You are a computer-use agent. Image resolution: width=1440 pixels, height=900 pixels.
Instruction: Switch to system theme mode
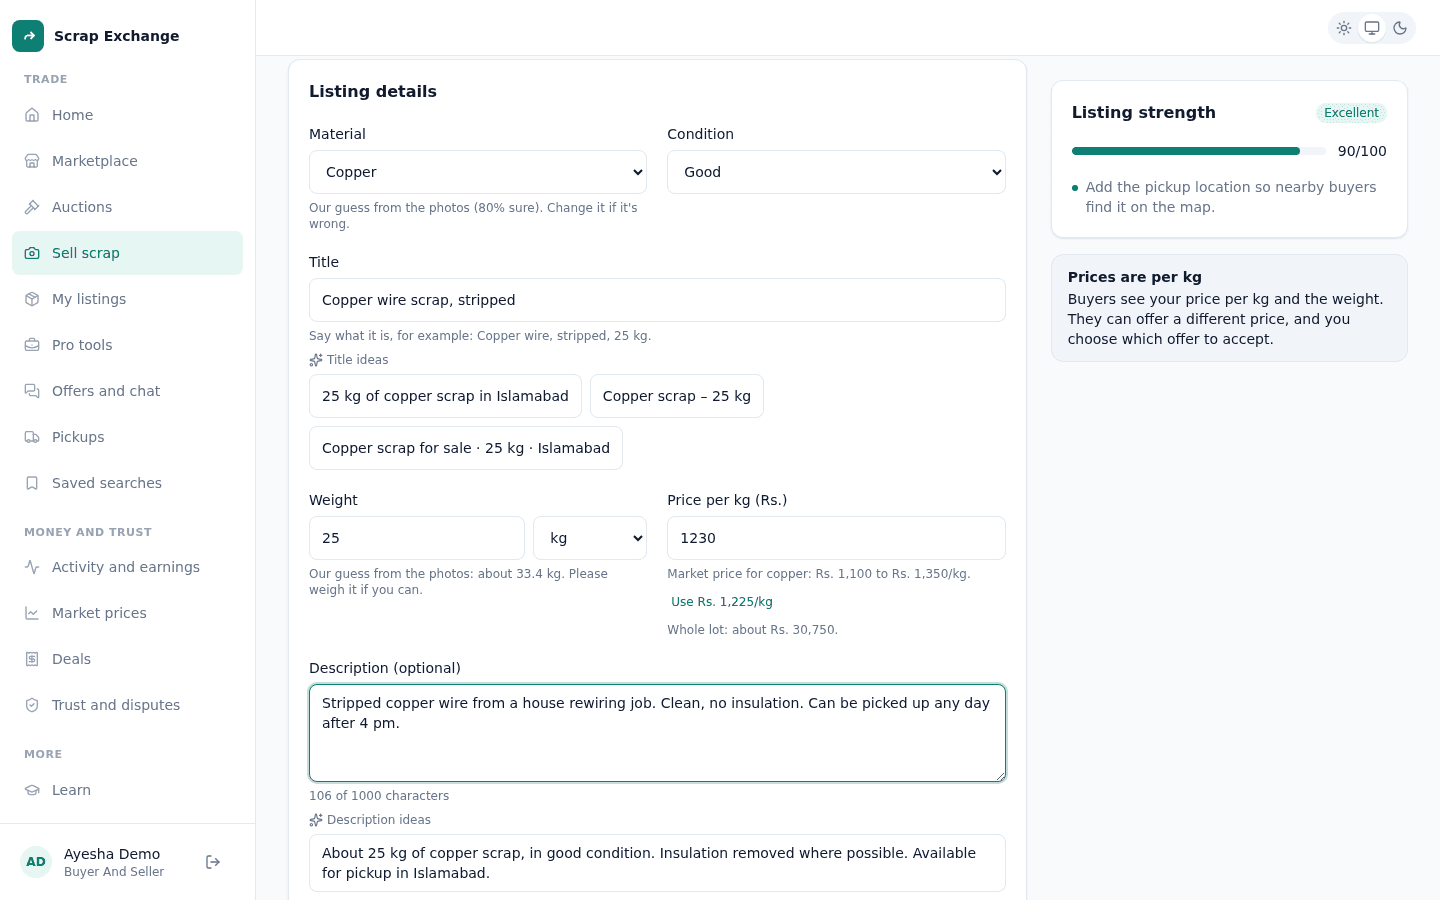[1372, 28]
